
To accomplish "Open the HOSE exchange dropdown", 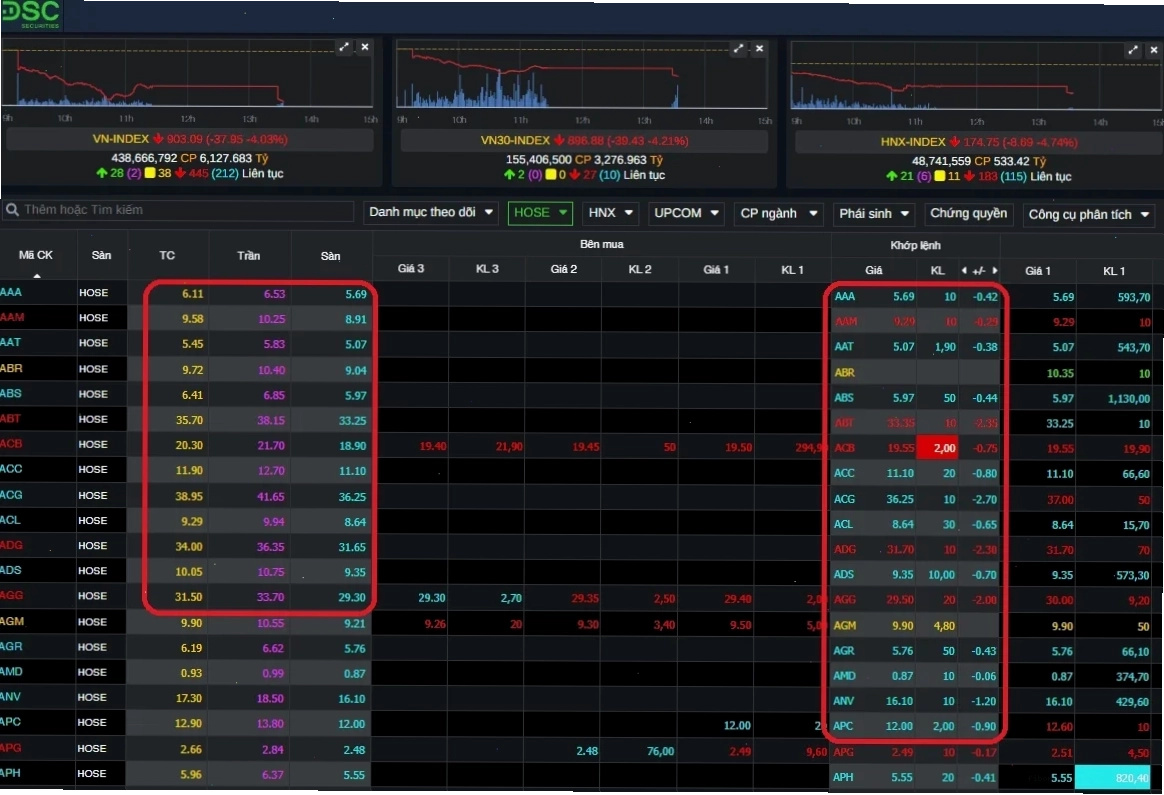I will pos(540,213).
